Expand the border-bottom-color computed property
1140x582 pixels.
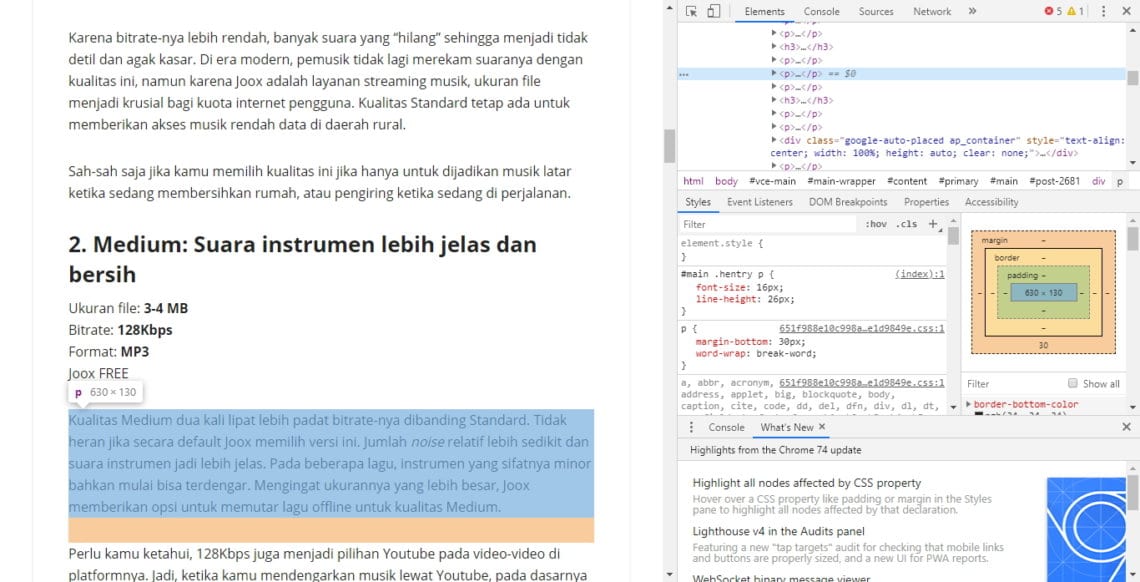(x=968, y=404)
